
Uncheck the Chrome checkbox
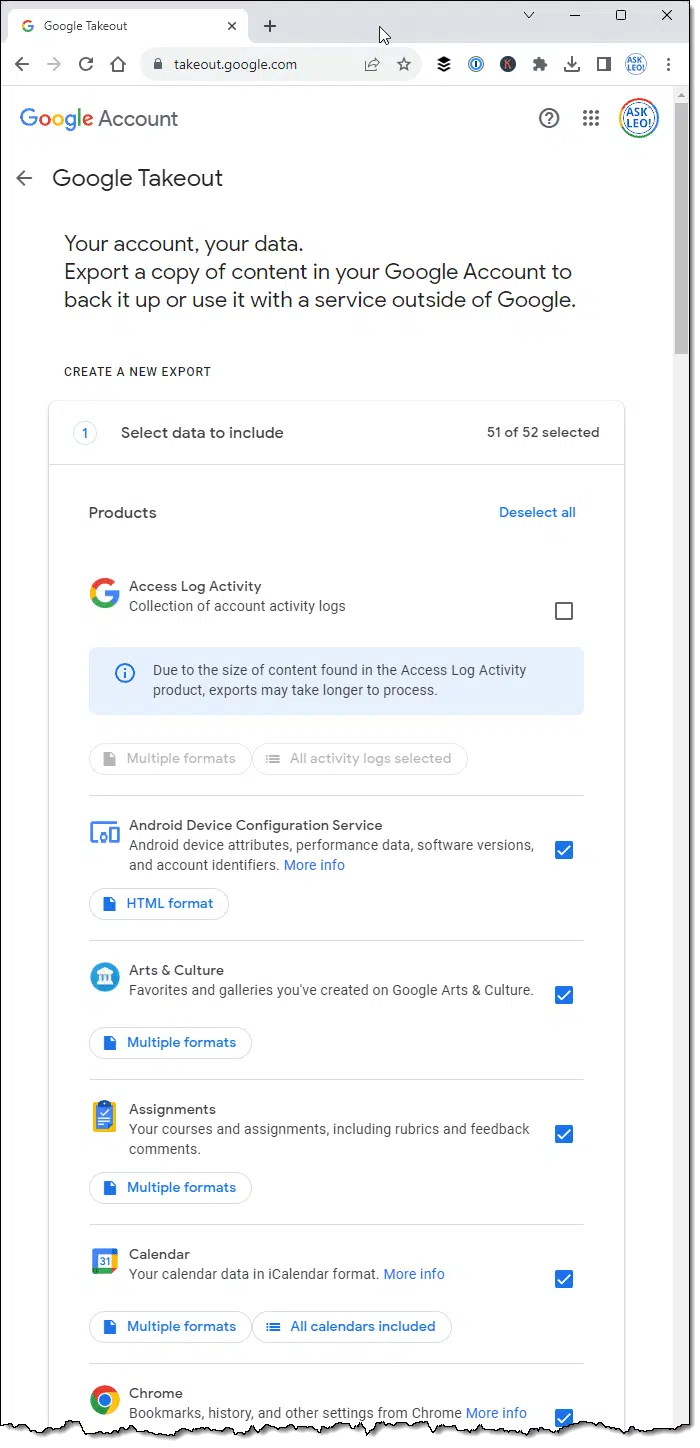pos(564,1418)
